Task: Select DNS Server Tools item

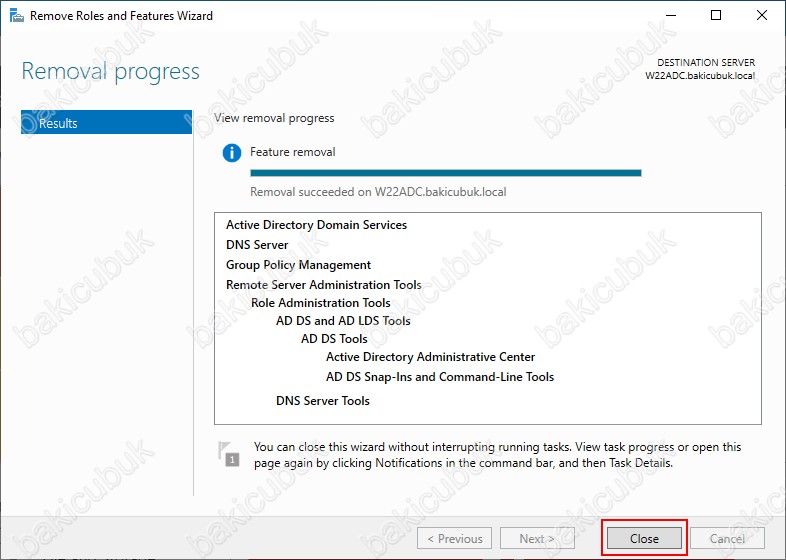Action: pos(322,401)
